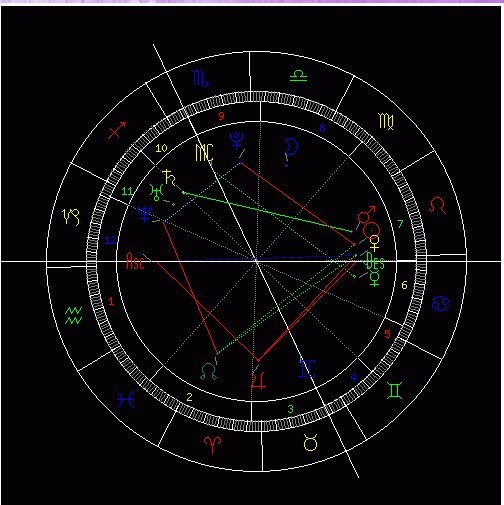Image resolution: width=504 pixels, height=505 pixels.
Task: Select the green Gemini zodiac glyph
Action: click(x=394, y=391)
